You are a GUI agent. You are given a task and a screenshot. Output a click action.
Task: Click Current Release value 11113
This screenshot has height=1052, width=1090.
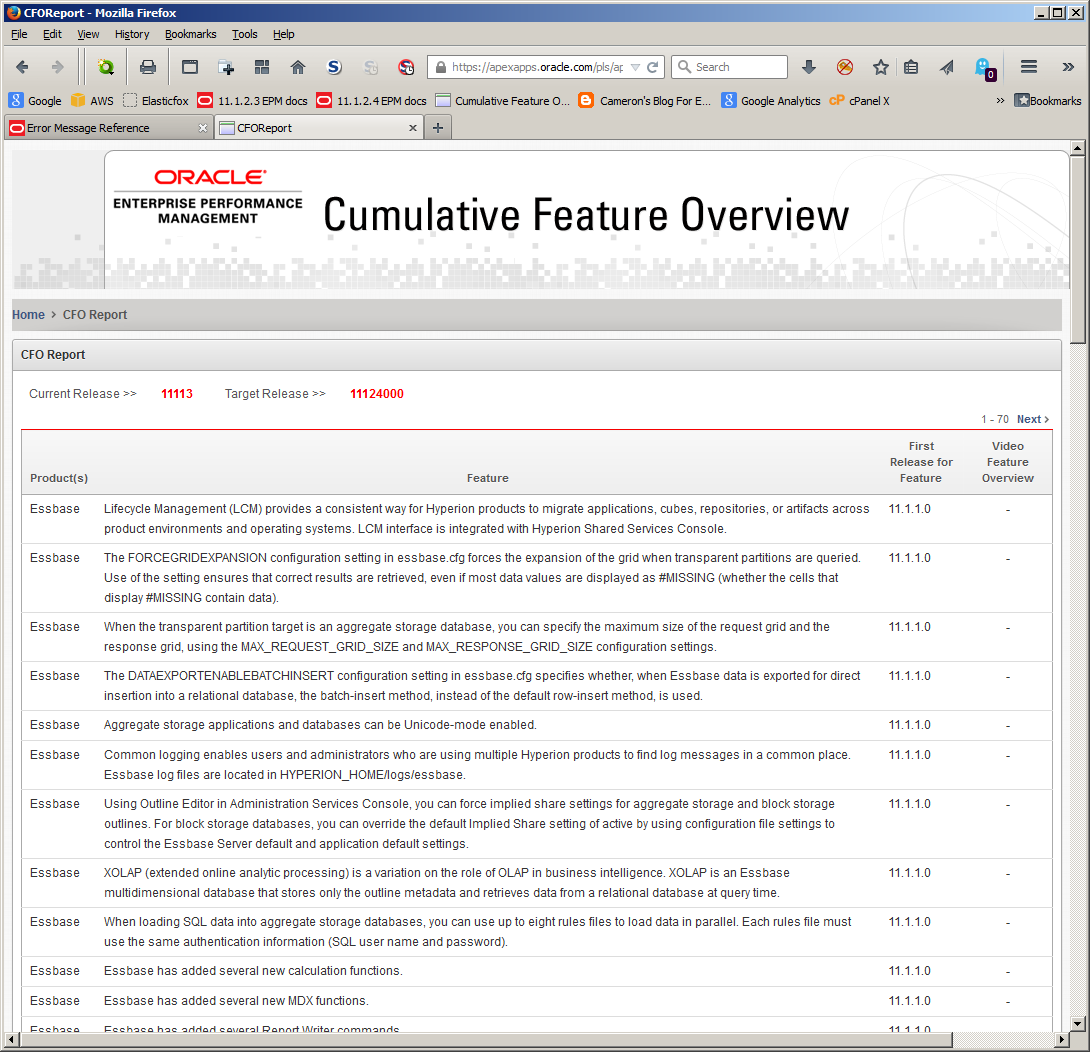click(x=177, y=394)
